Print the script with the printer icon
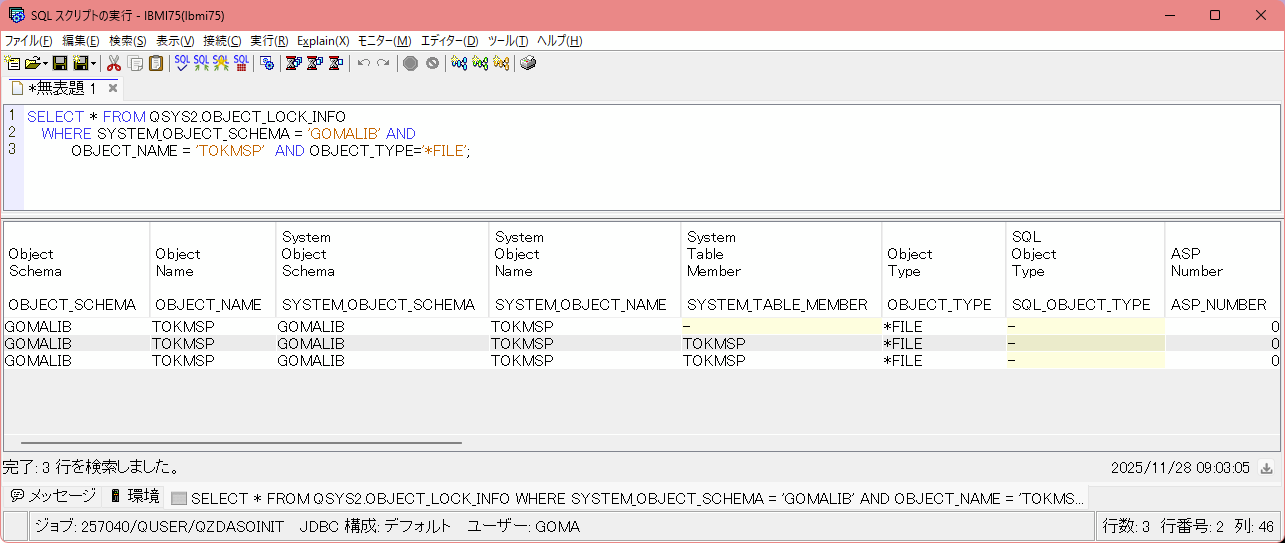This screenshot has height=543, width=1285. click(x=528, y=63)
